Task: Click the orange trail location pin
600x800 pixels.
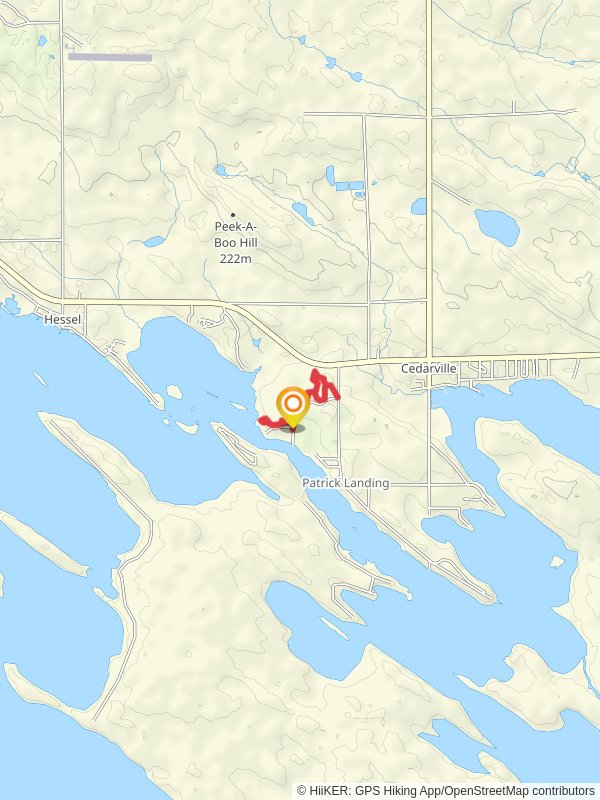Action: pos(293,408)
